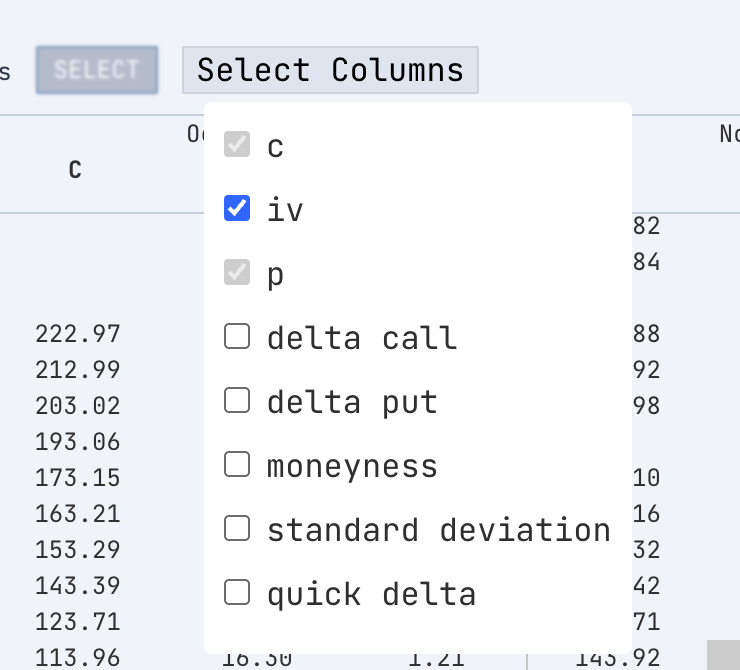Viewport: 740px width, 670px height.
Task: Enable the delta call checkbox
Action: (x=237, y=337)
